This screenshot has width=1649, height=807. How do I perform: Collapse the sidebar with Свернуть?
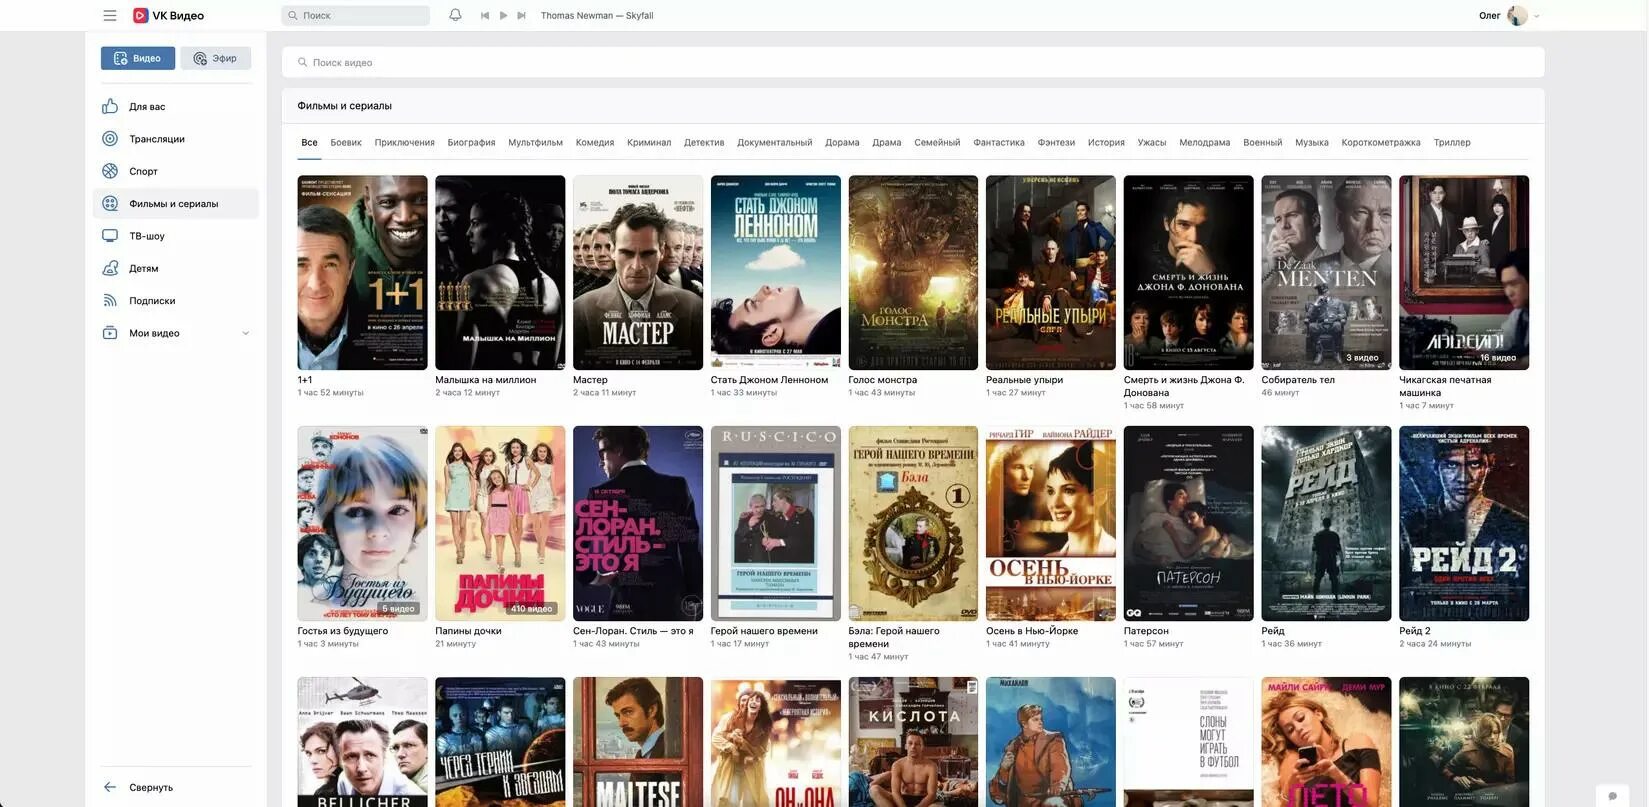point(139,787)
